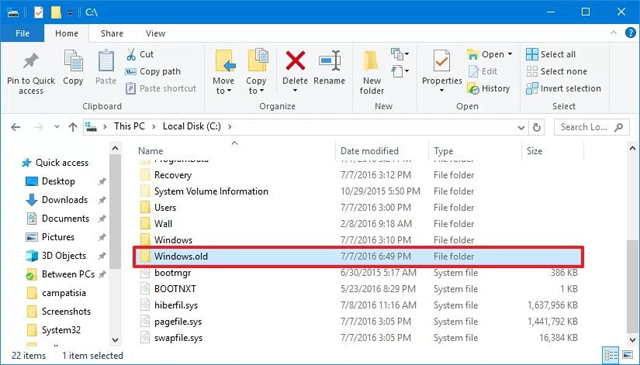Click the Copy path command

coord(153,71)
